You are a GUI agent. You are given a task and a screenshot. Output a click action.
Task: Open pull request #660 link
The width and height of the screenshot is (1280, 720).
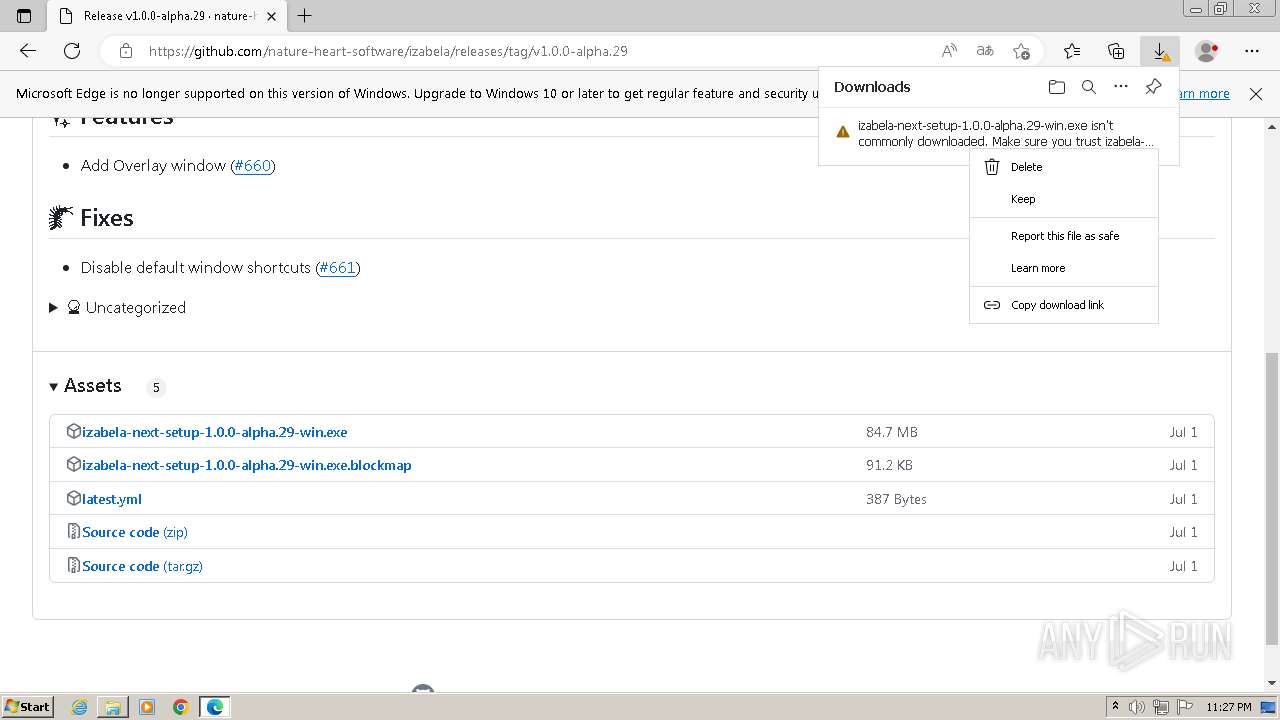click(x=253, y=166)
